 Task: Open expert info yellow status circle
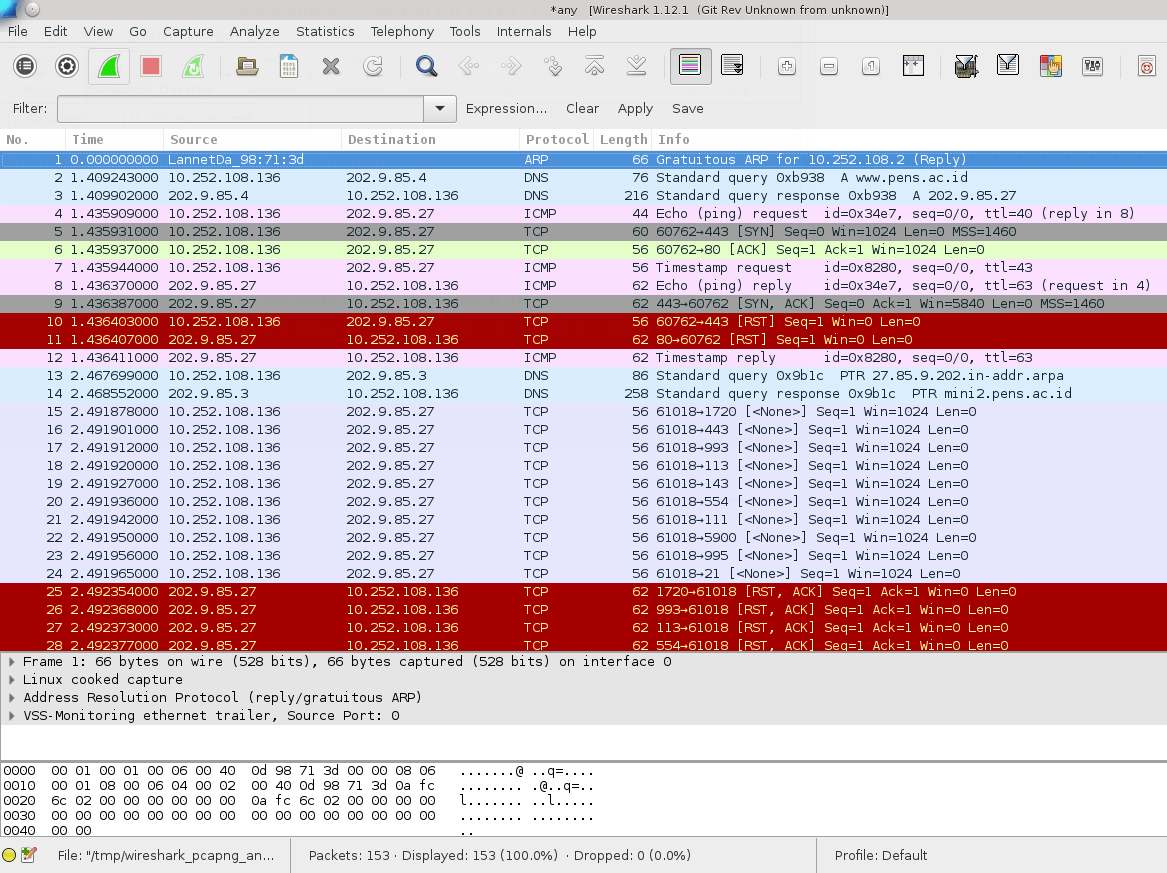click(9, 855)
